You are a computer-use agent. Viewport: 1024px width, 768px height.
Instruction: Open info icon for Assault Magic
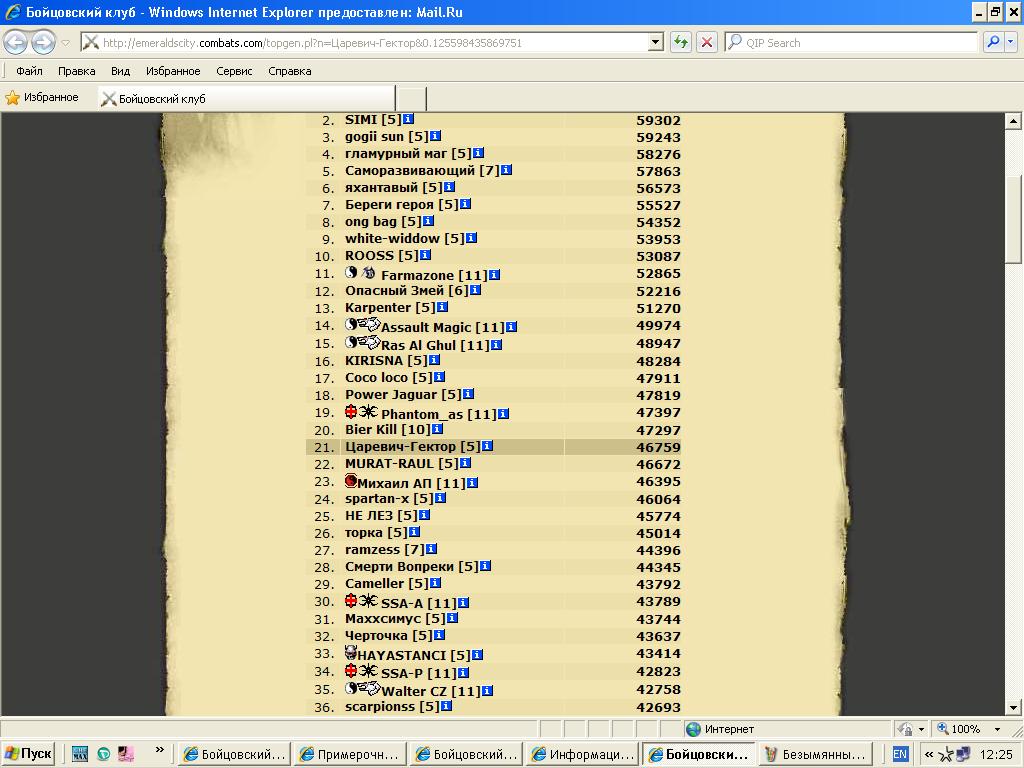(x=511, y=327)
